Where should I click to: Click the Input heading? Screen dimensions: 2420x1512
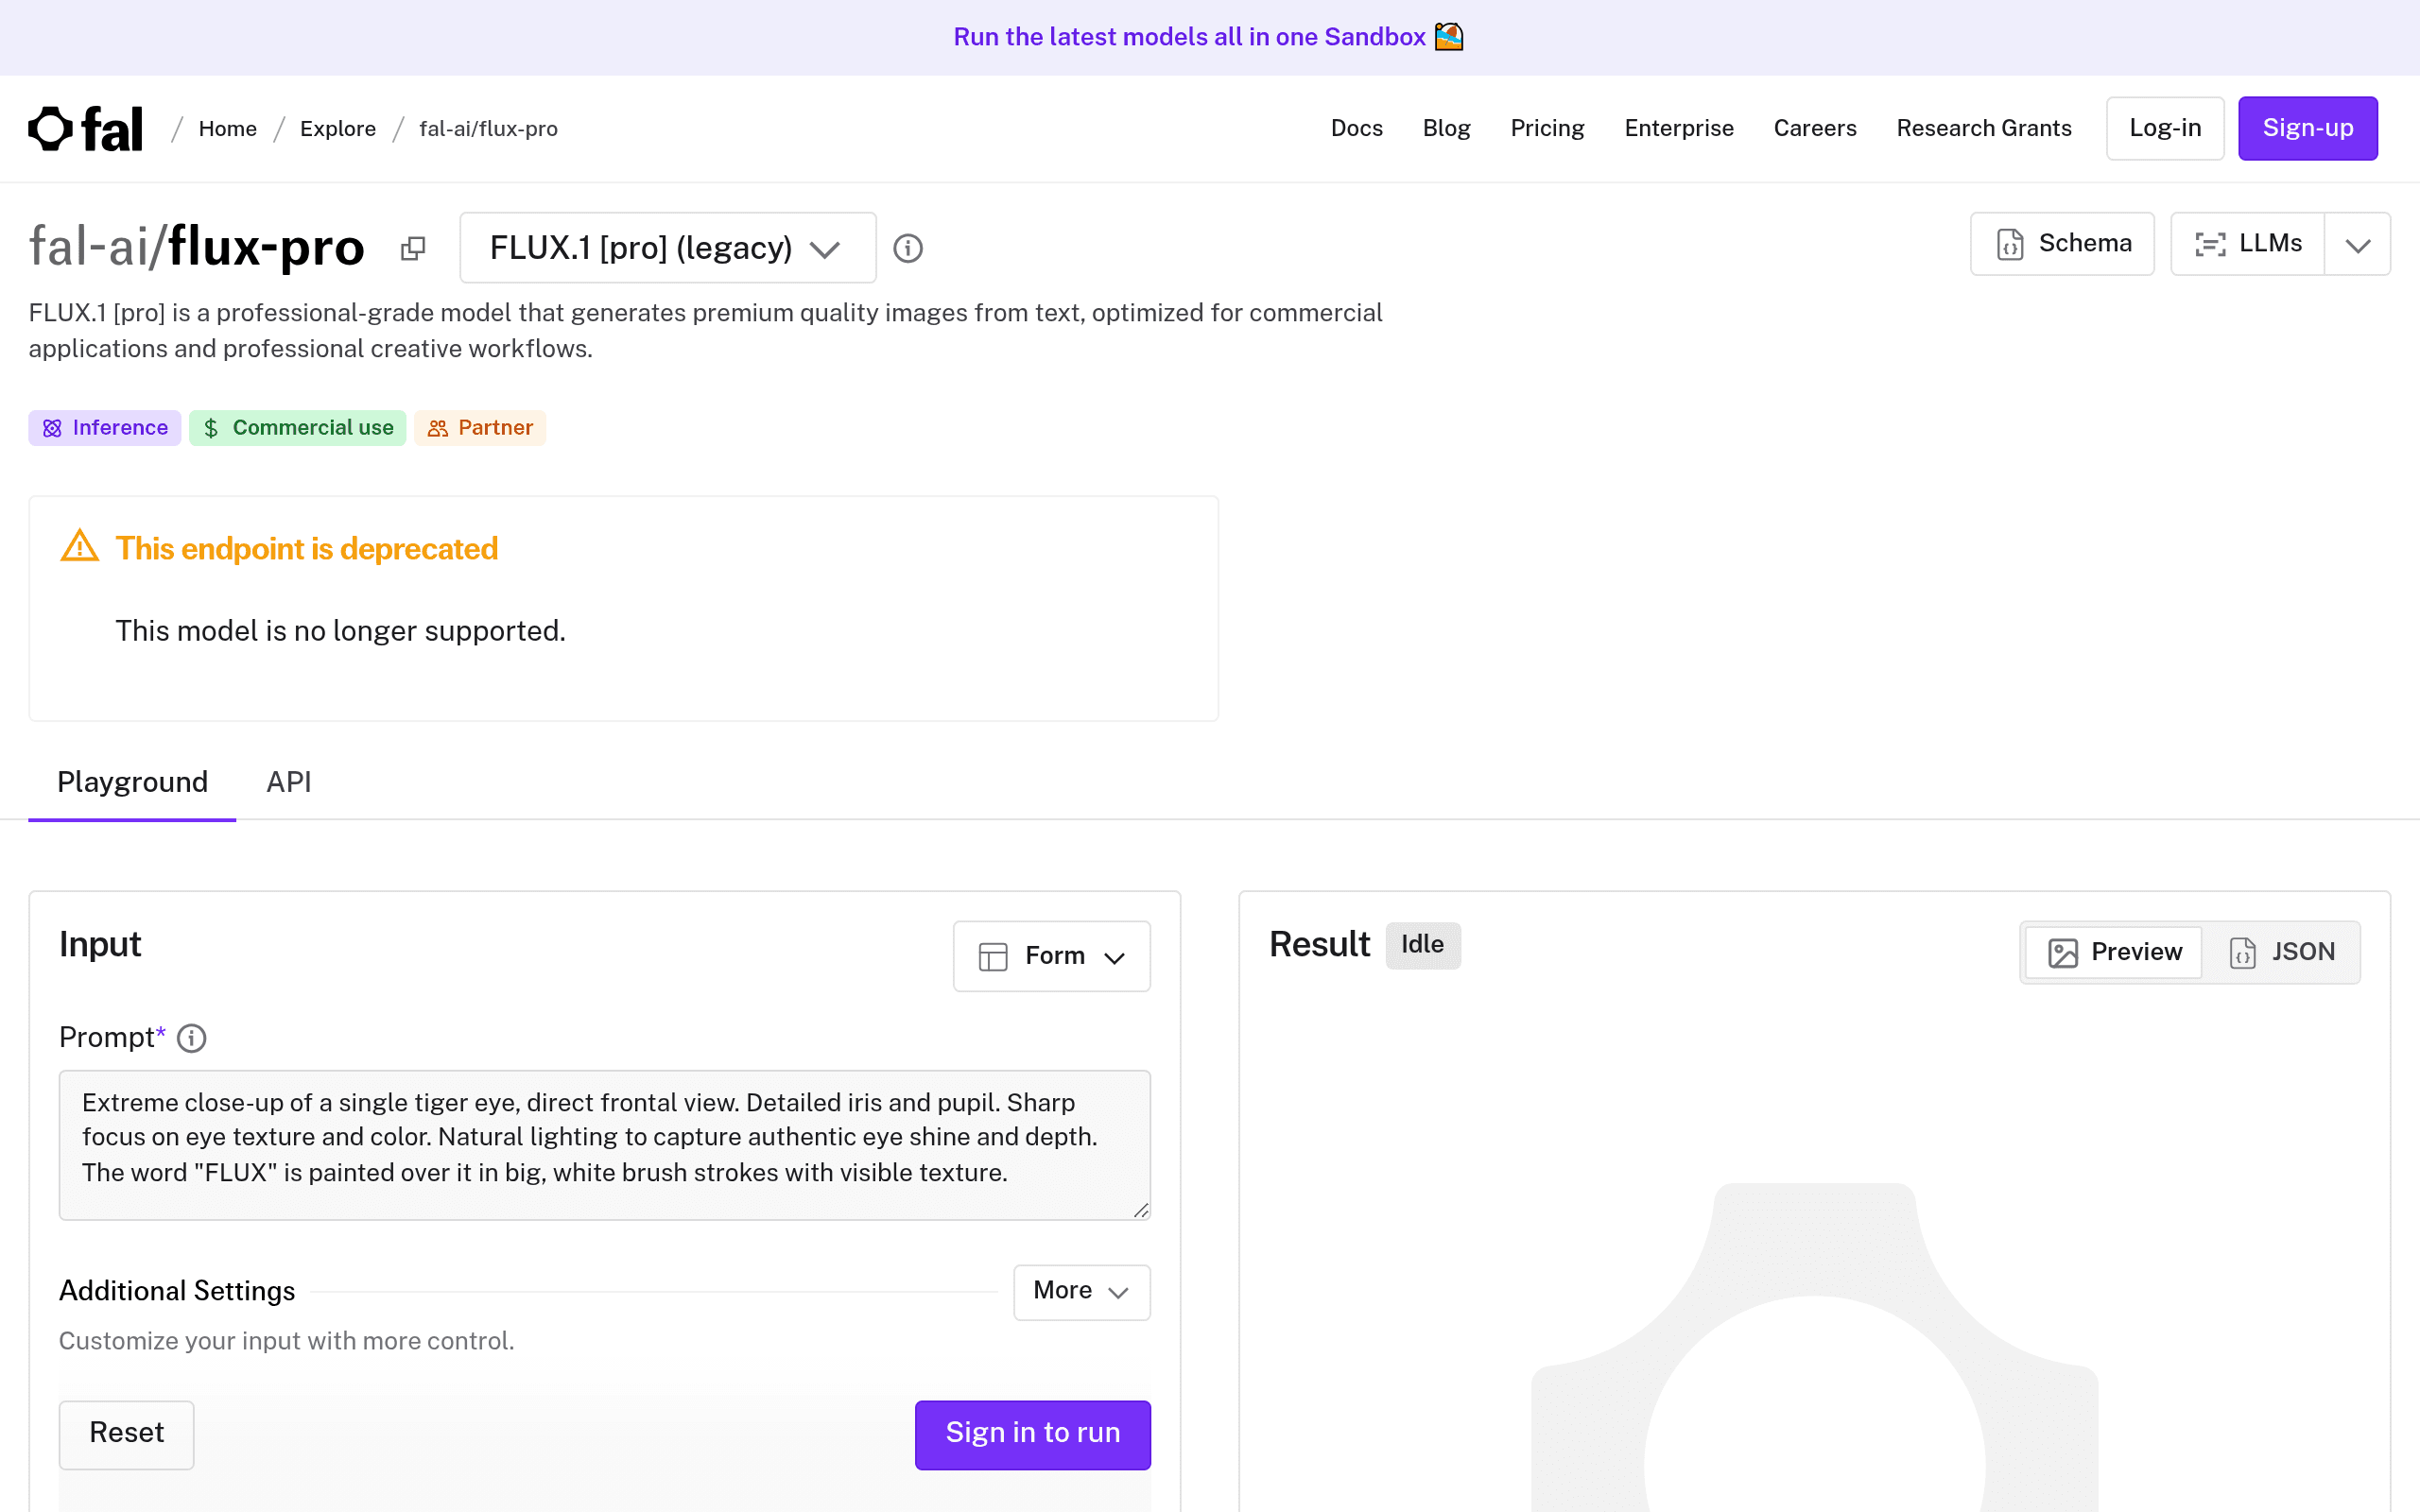[100, 945]
